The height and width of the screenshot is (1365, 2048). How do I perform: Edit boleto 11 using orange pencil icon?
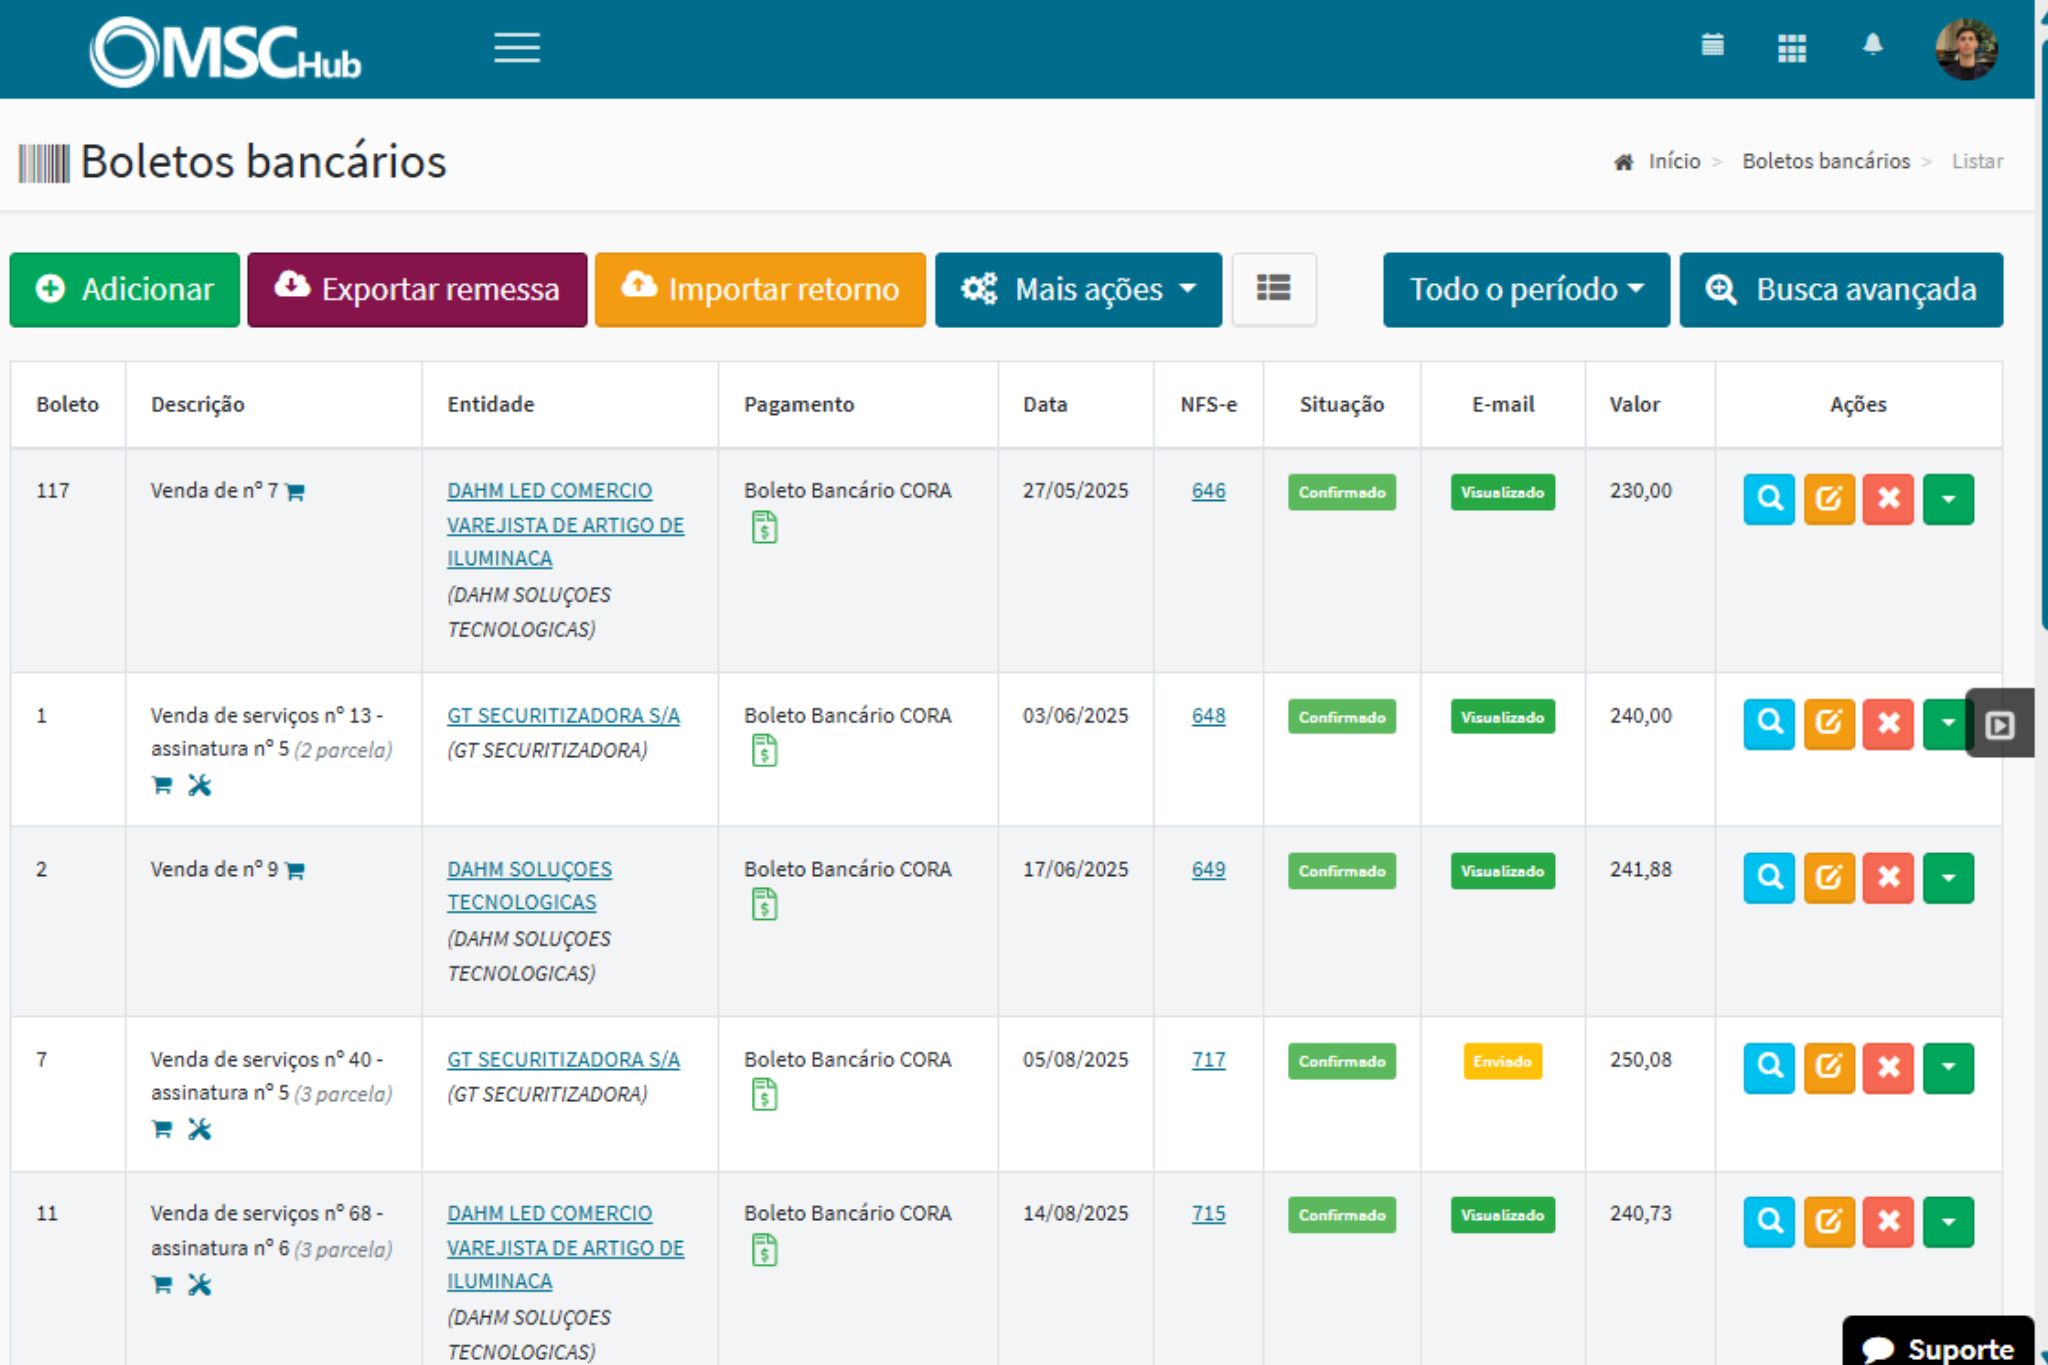click(1829, 1220)
